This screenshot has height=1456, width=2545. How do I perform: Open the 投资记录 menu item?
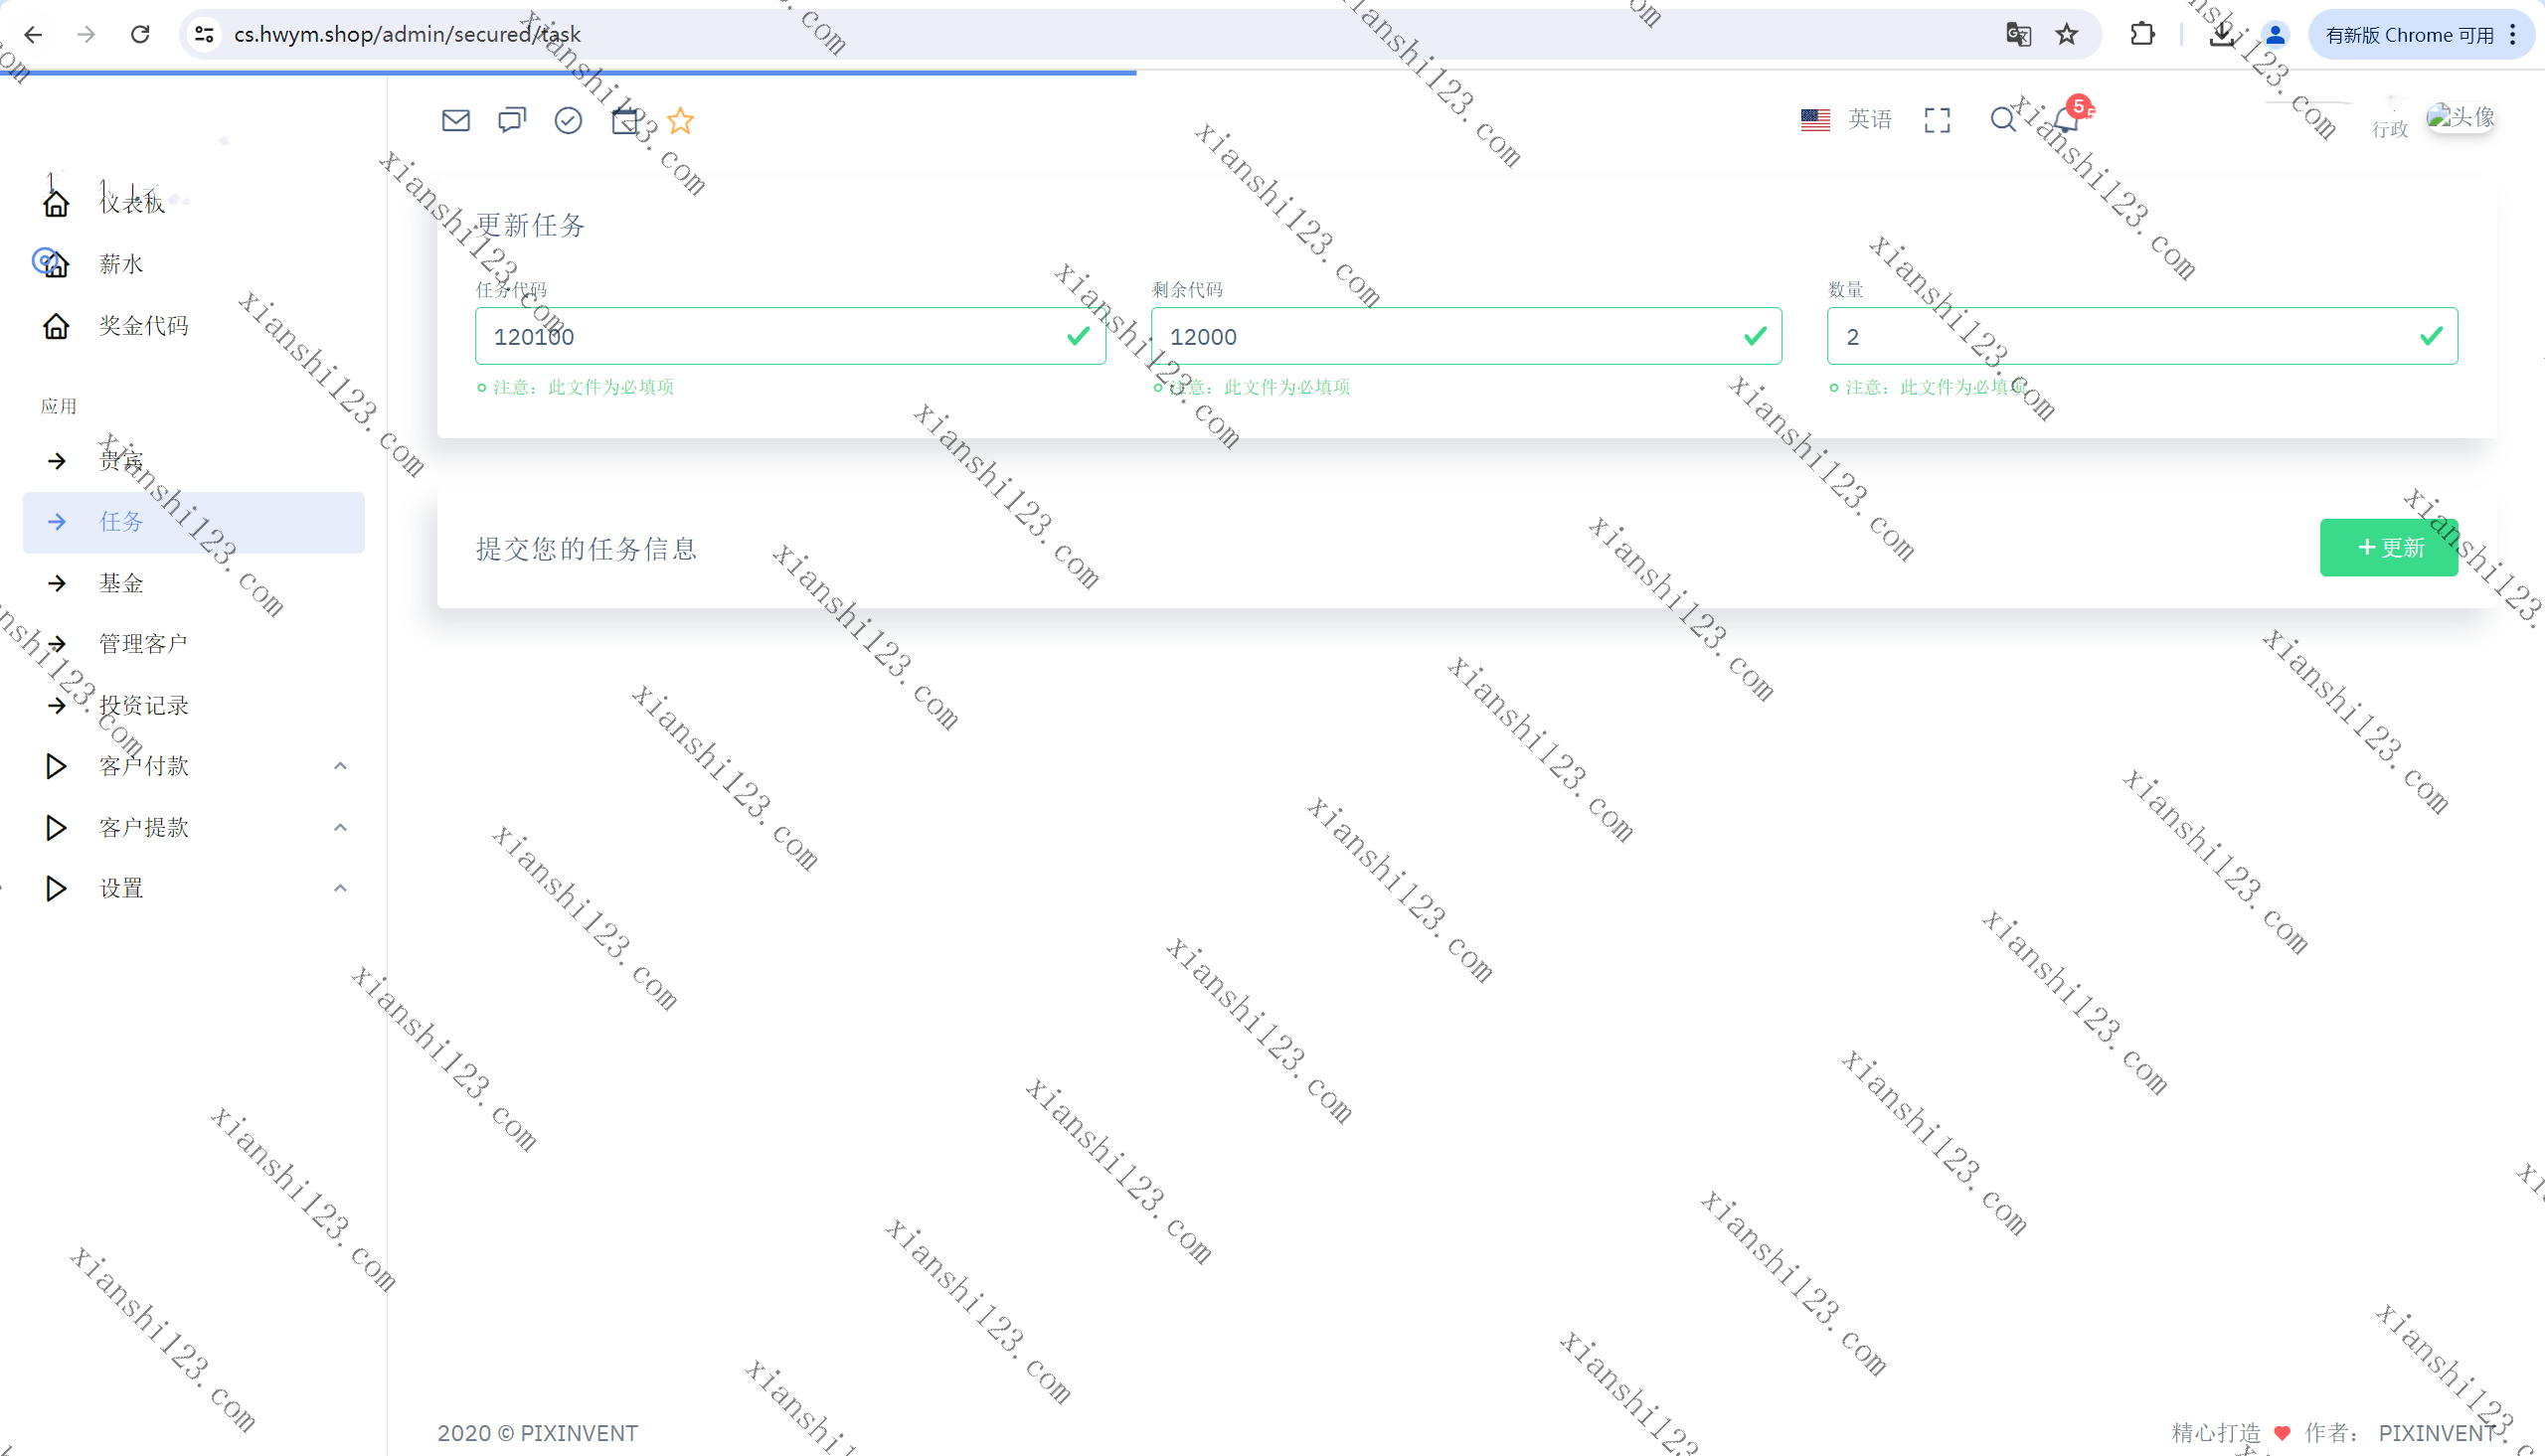(x=193, y=705)
